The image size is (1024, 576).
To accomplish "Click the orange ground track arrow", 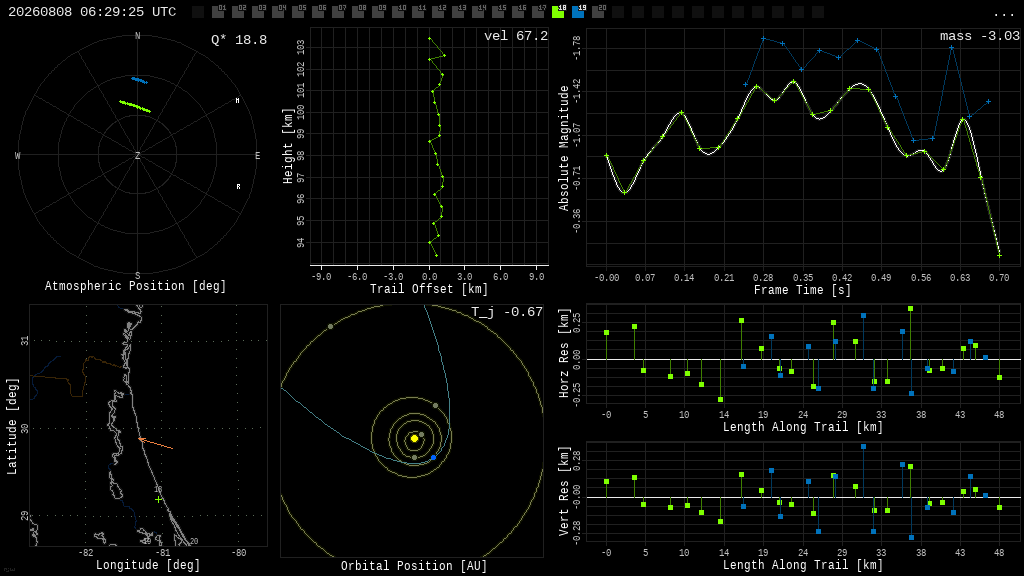I will pos(155,443).
